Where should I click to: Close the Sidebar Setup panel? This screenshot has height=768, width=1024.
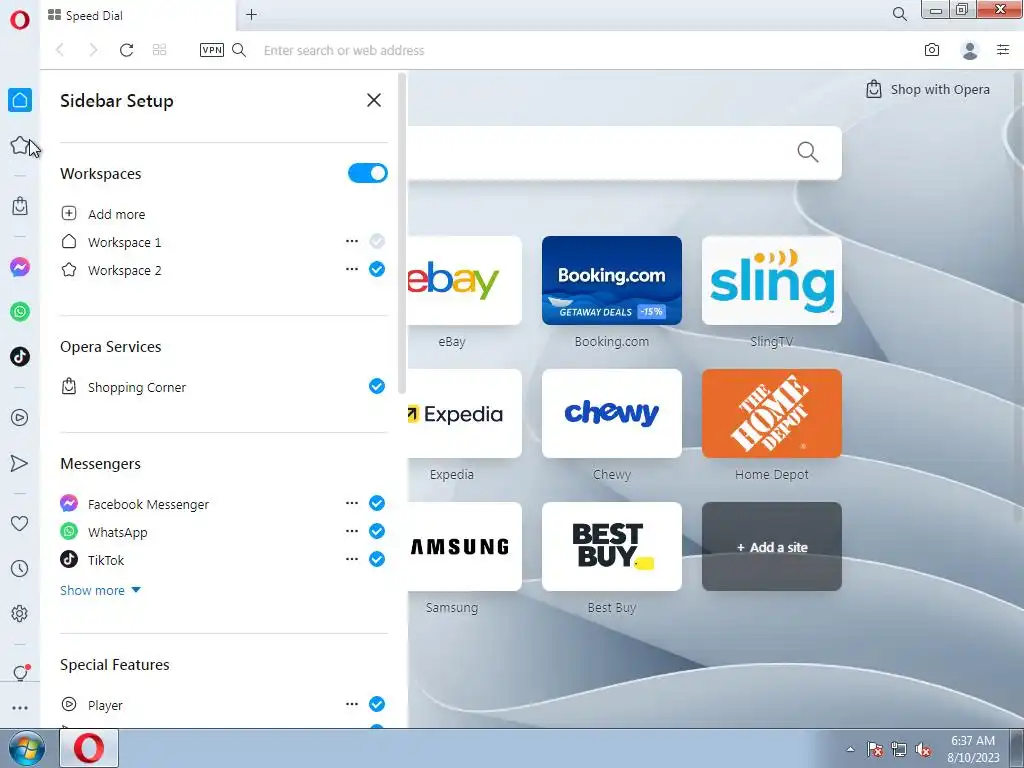click(374, 100)
